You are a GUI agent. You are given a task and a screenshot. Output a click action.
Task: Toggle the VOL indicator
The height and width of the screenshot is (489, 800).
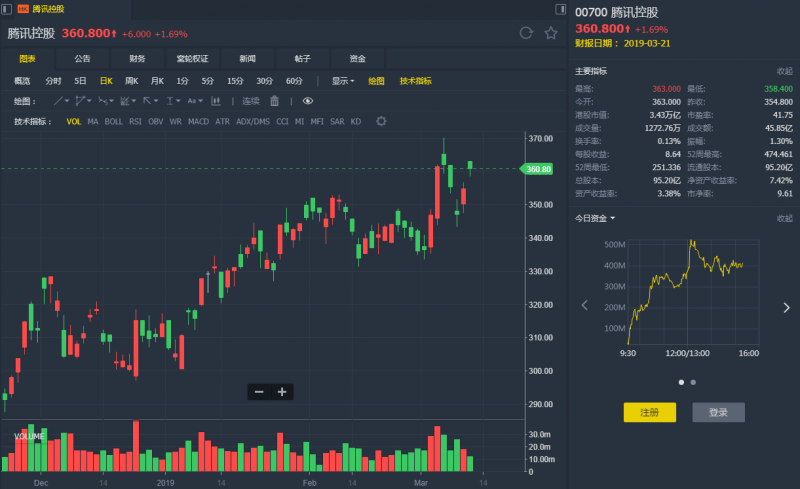point(73,121)
